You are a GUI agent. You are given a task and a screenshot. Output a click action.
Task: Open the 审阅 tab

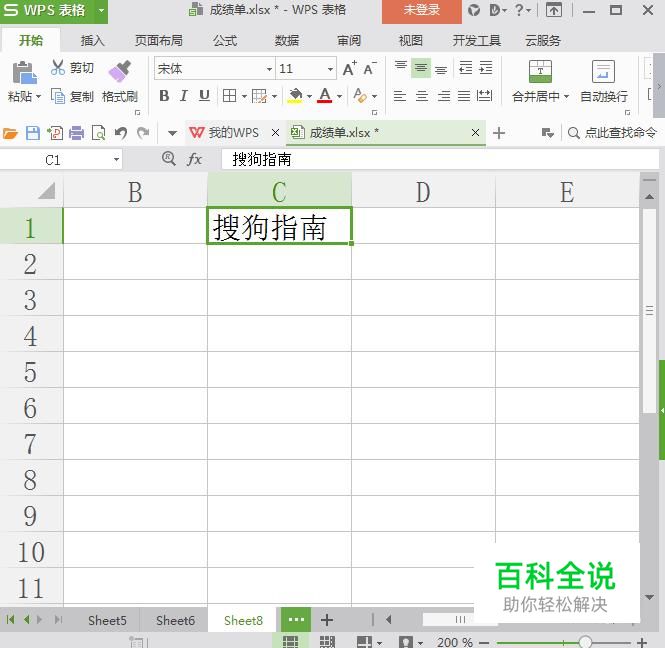(x=349, y=41)
